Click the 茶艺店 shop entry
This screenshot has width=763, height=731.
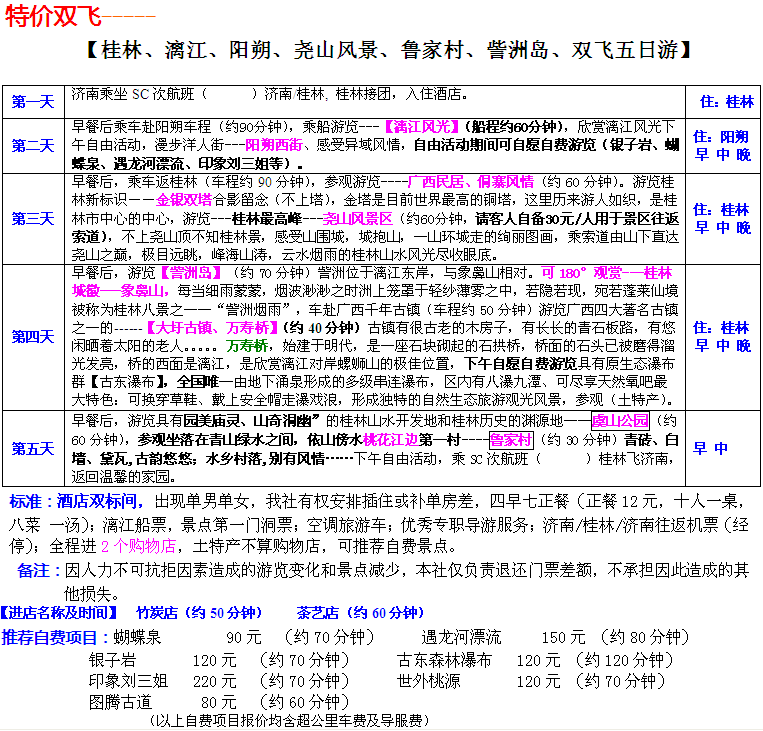319,613
